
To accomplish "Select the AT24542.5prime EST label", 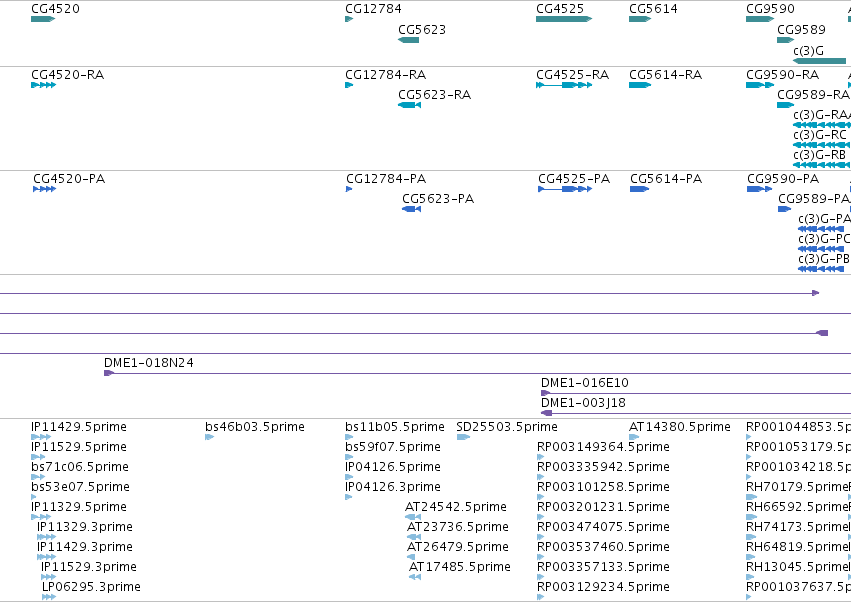I will [x=456, y=507].
